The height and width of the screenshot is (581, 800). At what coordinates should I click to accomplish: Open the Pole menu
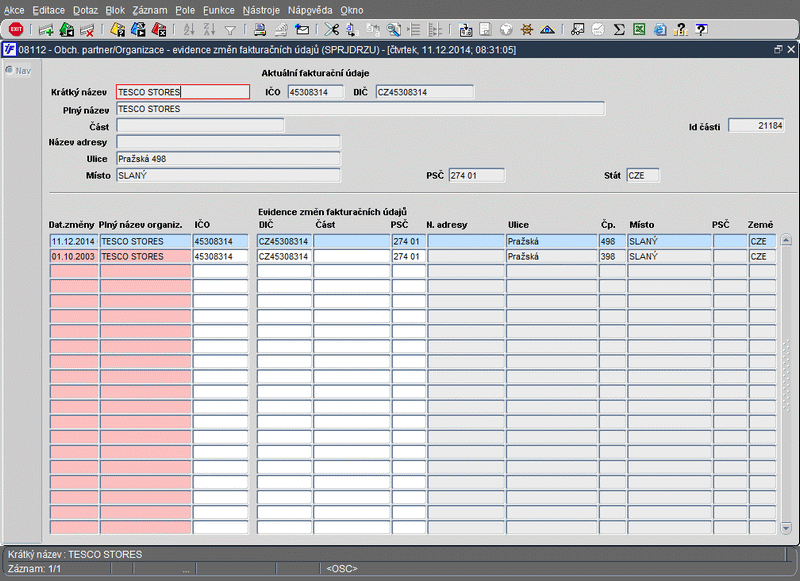tap(185, 10)
